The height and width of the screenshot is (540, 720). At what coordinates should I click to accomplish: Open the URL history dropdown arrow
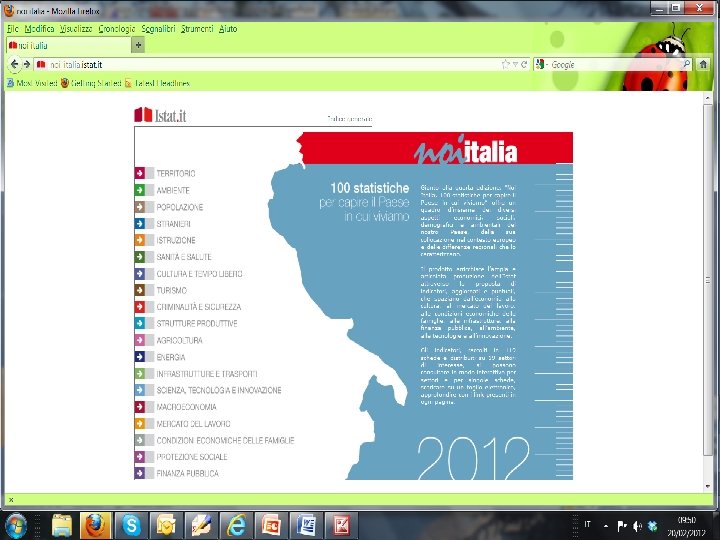pos(515,64)
